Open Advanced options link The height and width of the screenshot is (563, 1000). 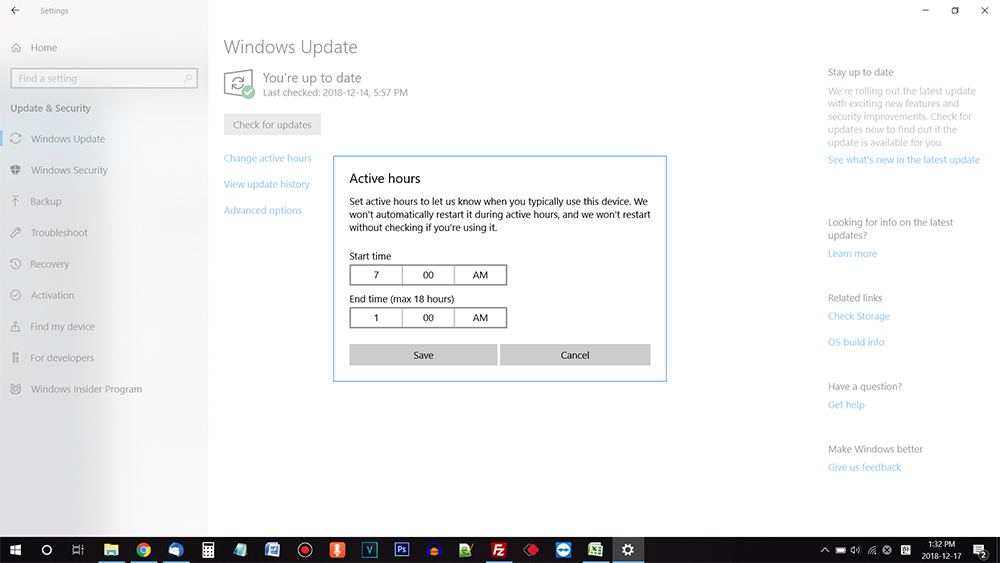263,210
